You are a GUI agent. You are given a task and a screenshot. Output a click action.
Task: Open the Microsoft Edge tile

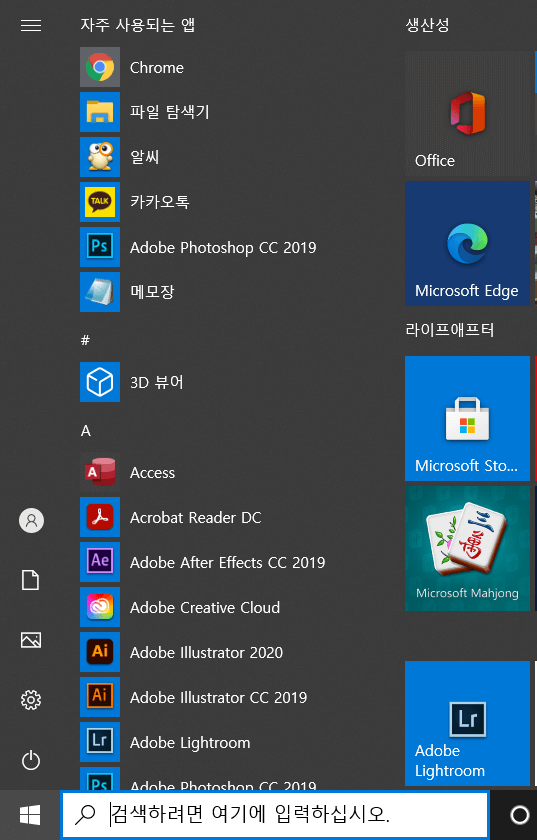[x=467, y=243]
